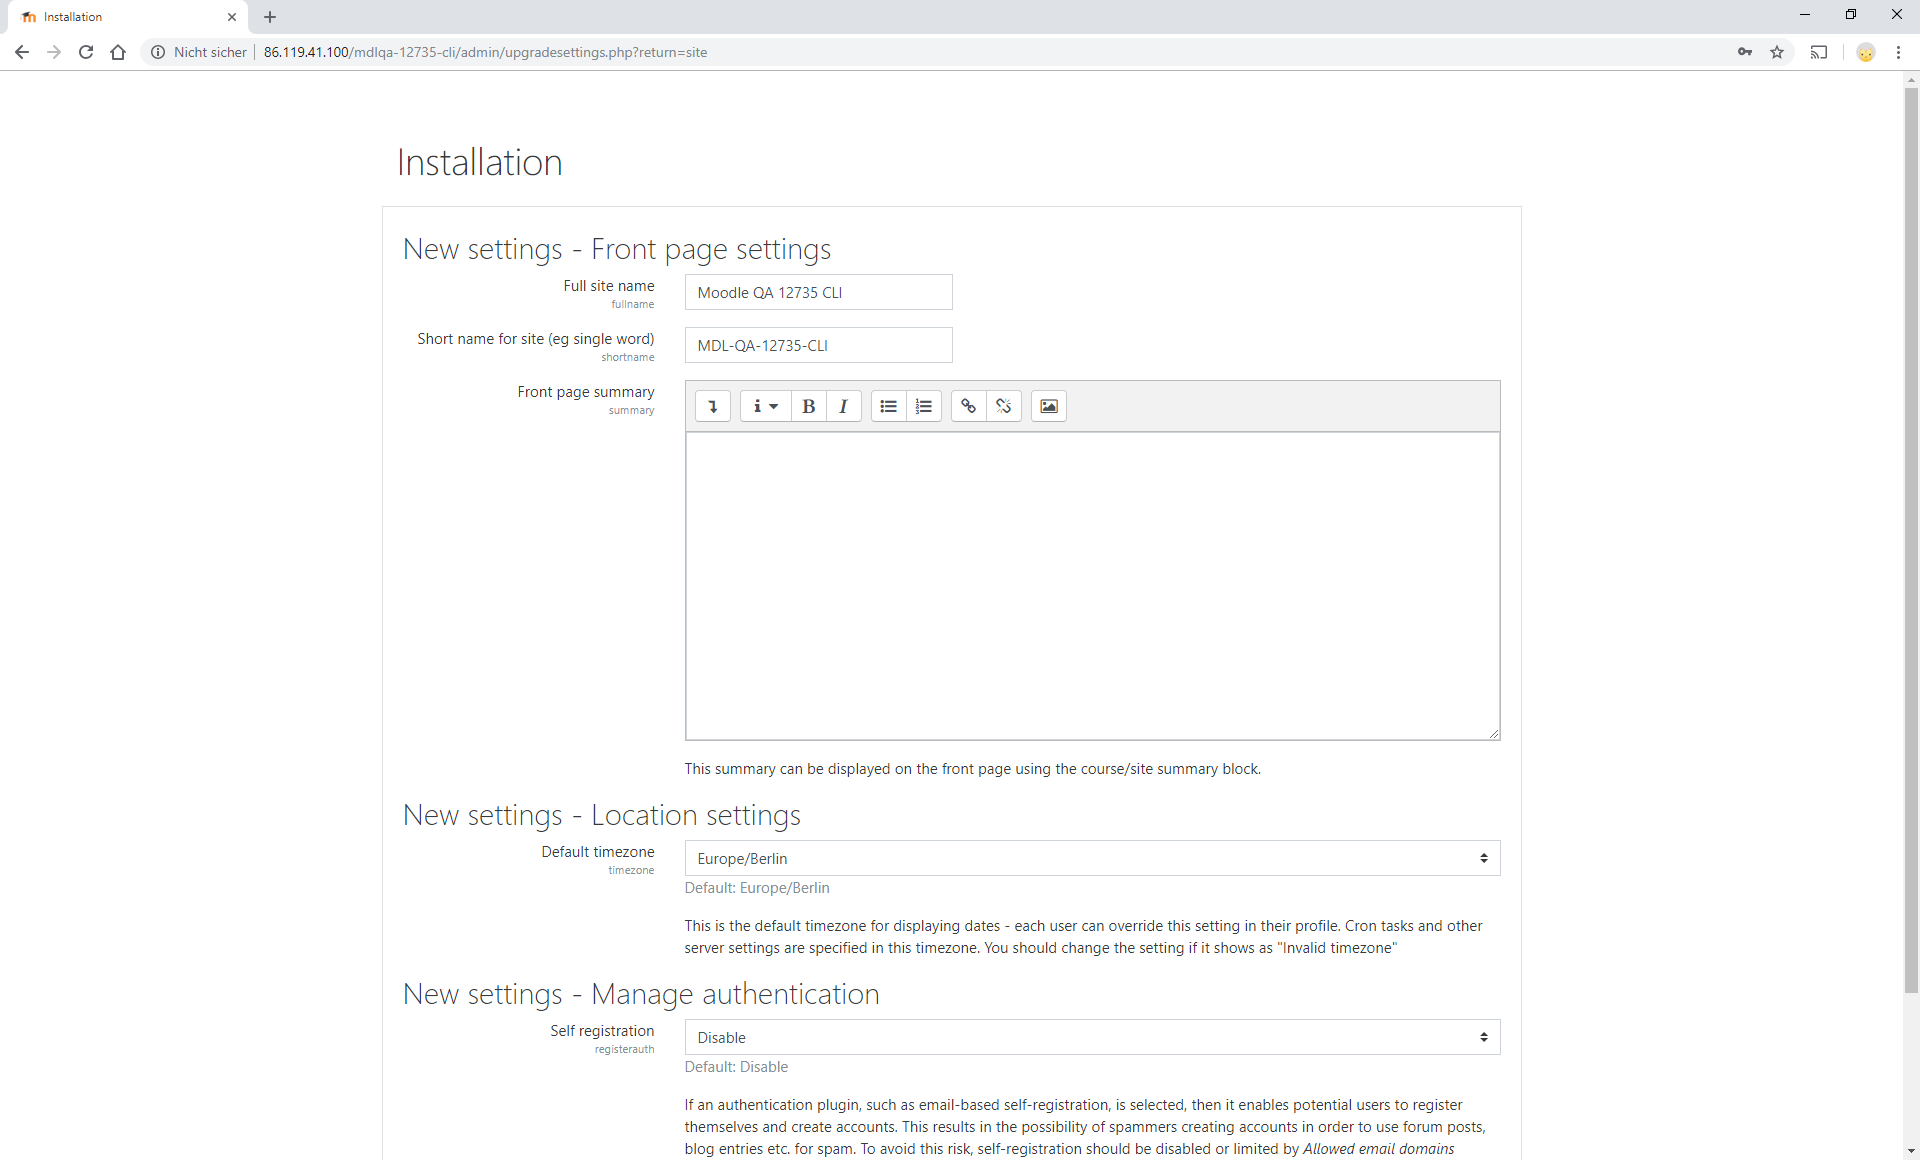
Task: Click the Installation page heading
Action: (480, 162)
